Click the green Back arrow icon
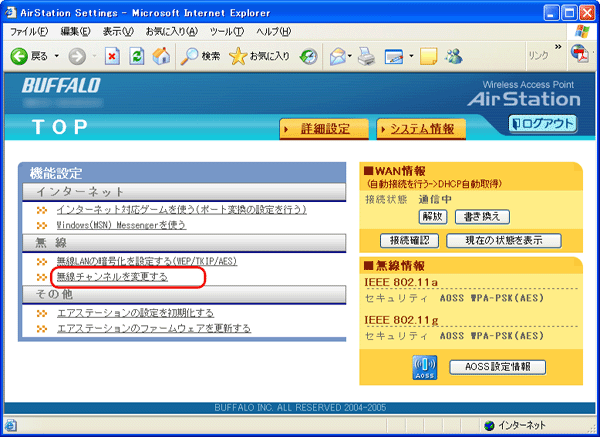Viewport: 600px width, 437px height. pos(19,56)
